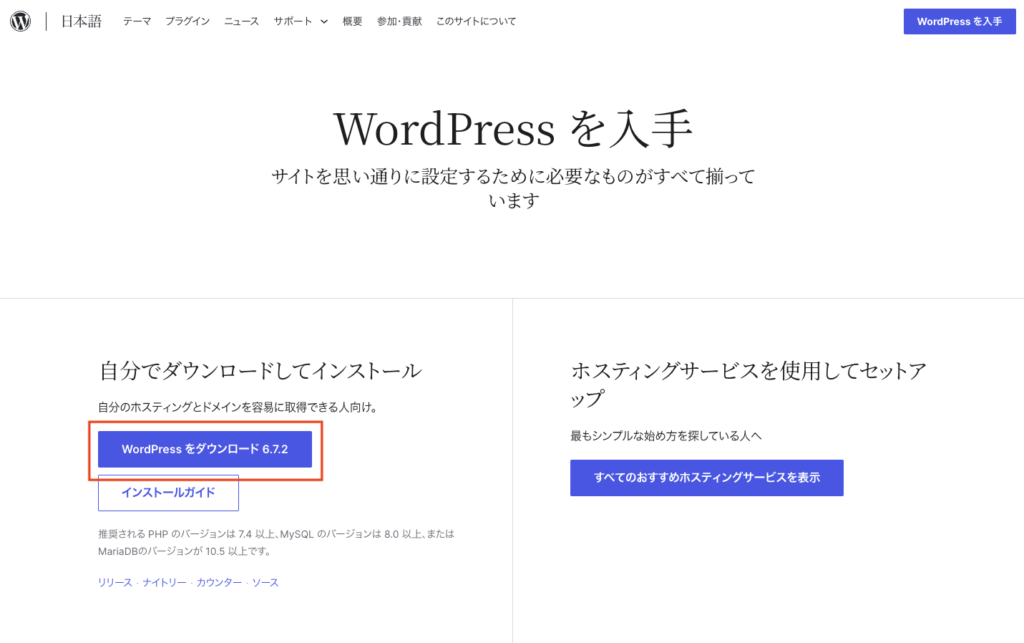
Task: Open the プラグイン menu item
Action: pyautogui.click(x=187, y=21)
